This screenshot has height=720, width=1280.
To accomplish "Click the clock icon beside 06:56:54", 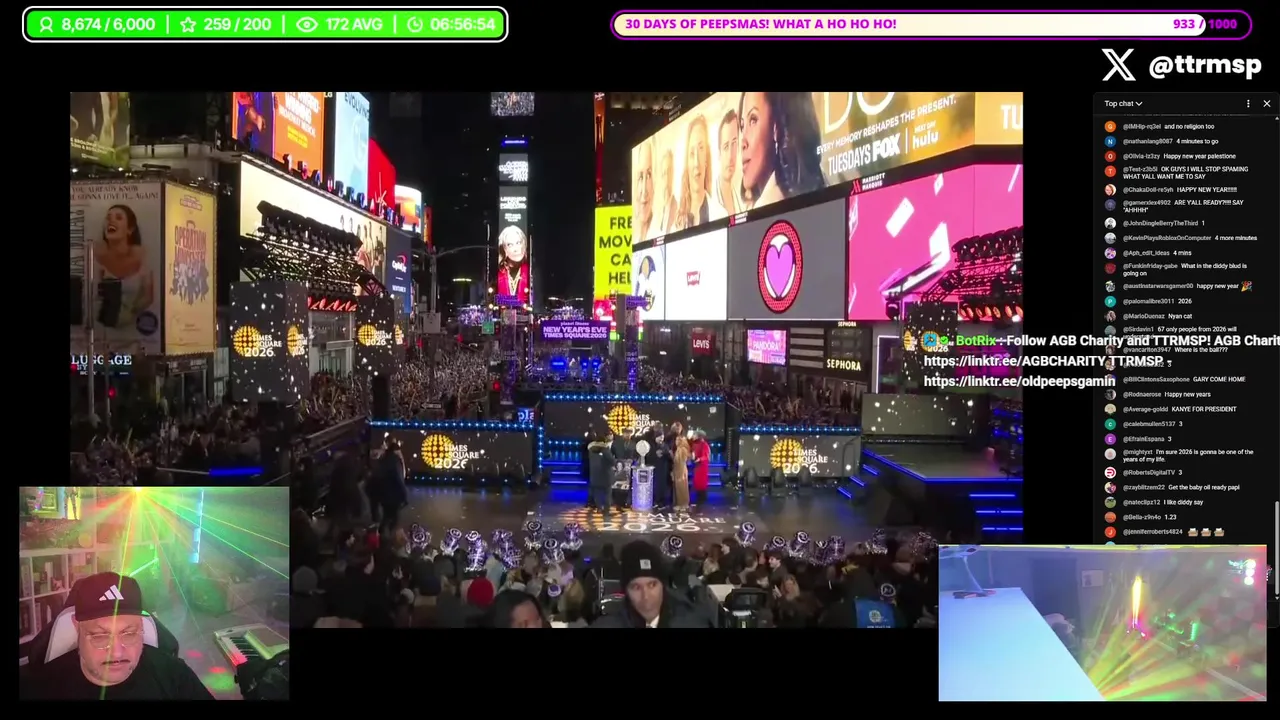I will pos(414,24).
